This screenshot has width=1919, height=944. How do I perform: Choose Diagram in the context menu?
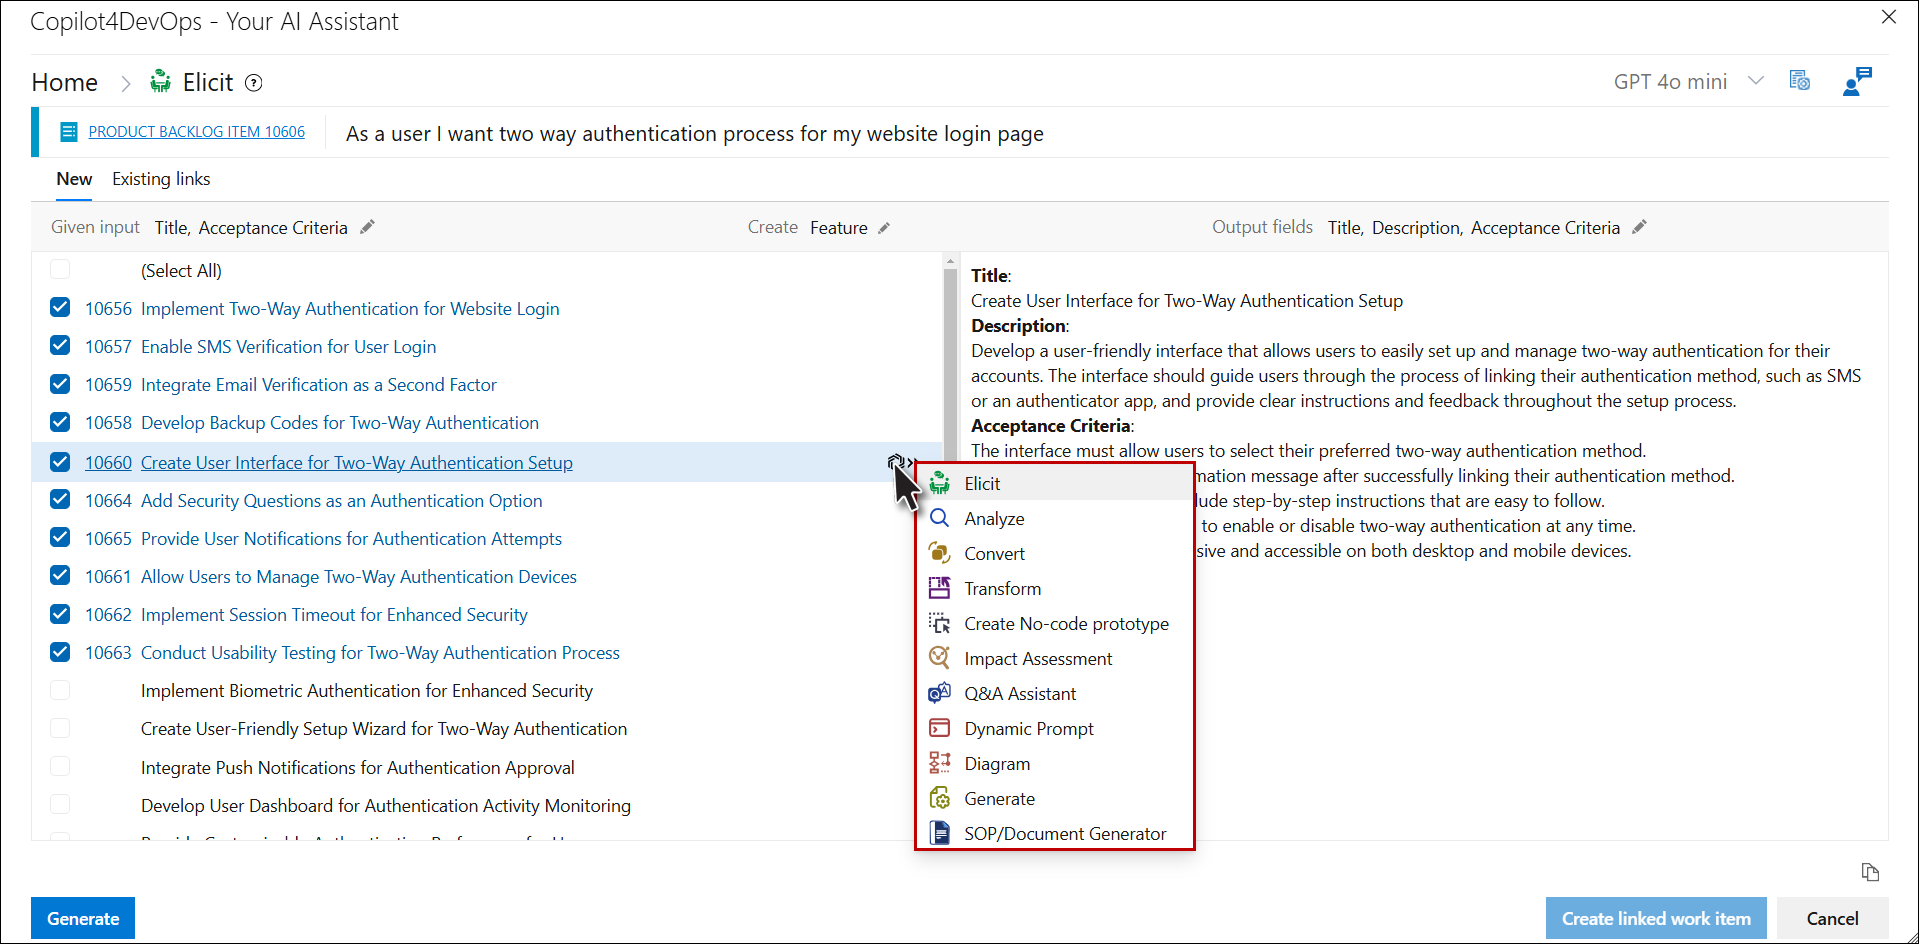[x=1055, y=764]
